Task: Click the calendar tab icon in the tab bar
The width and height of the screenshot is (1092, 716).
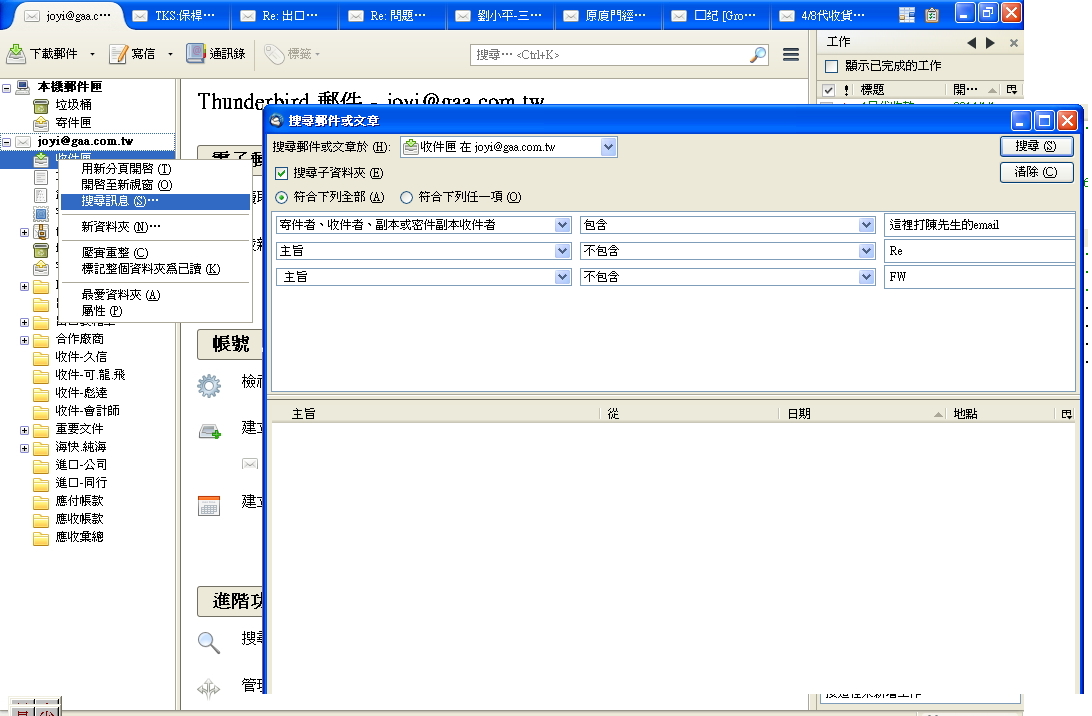Action: (907, 15)
